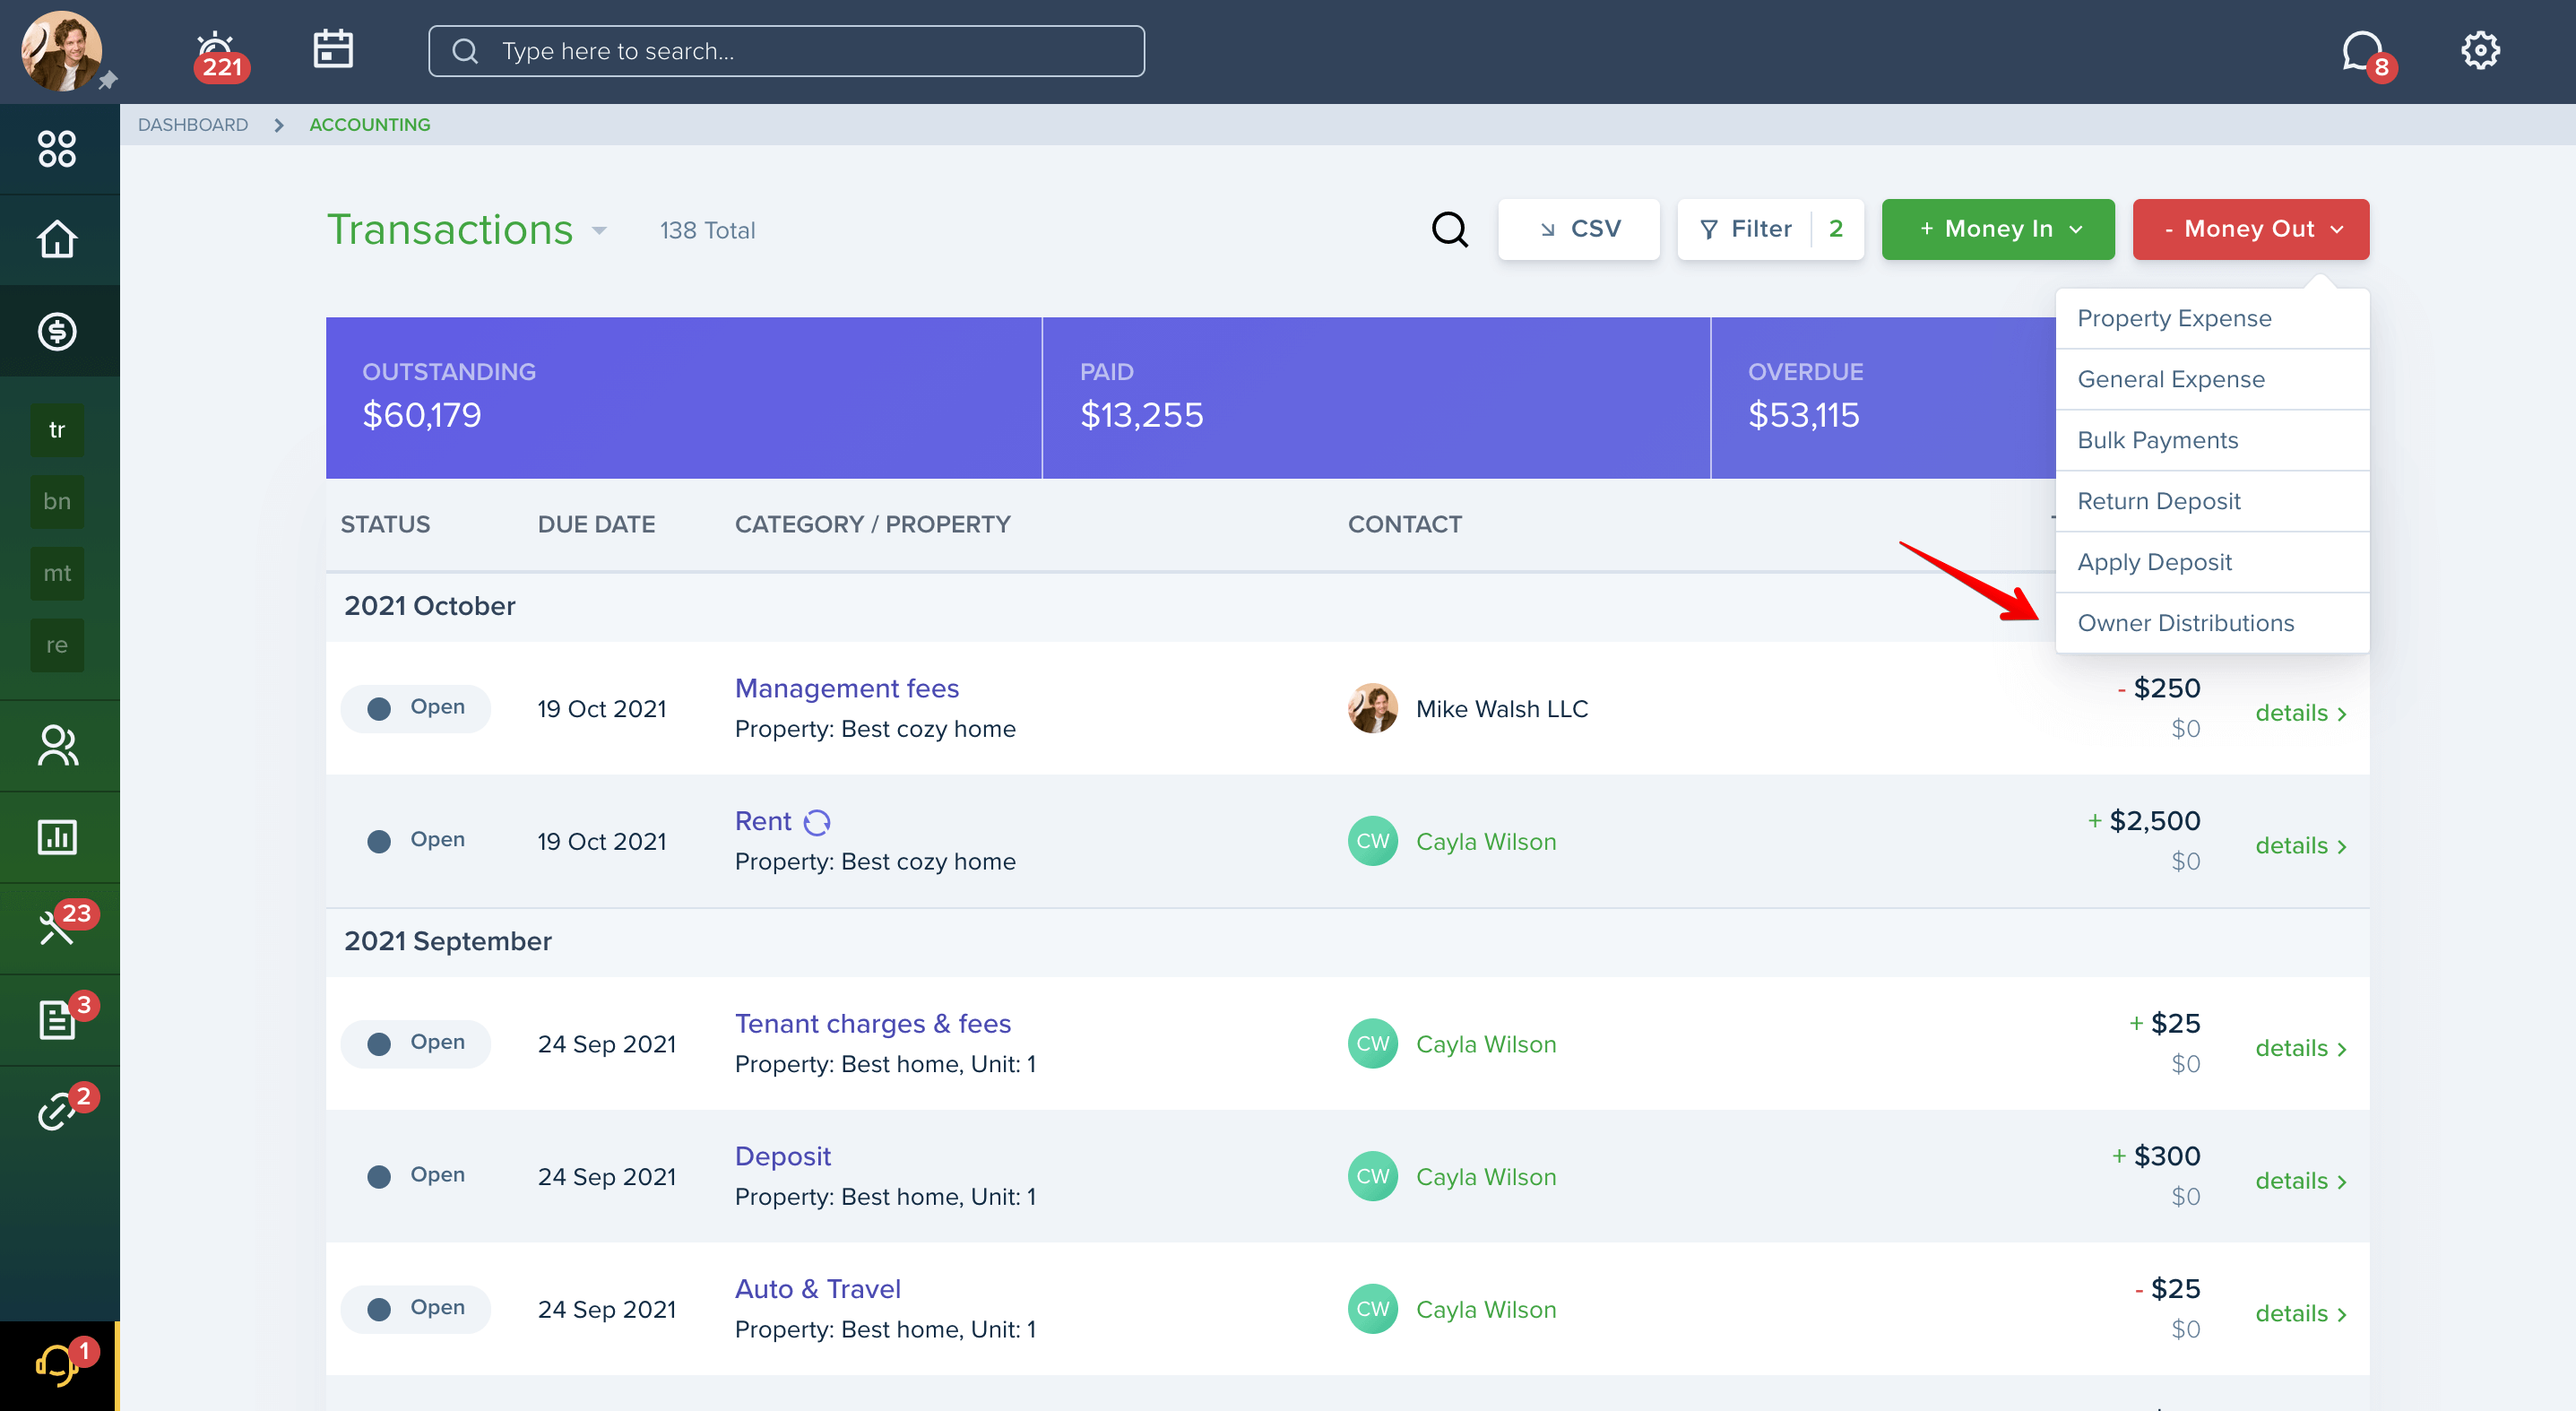Screen dimensions: 2576x1411
Task: View details for the Rent row
Action: 2300,846
